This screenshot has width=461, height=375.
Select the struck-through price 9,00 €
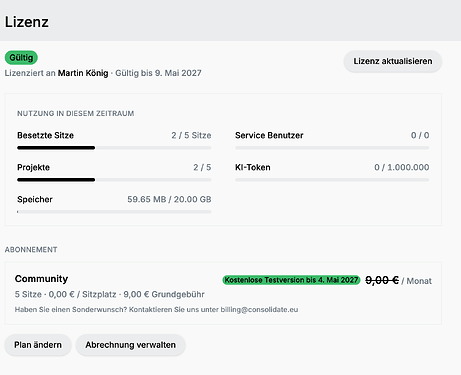click(382, 280)
